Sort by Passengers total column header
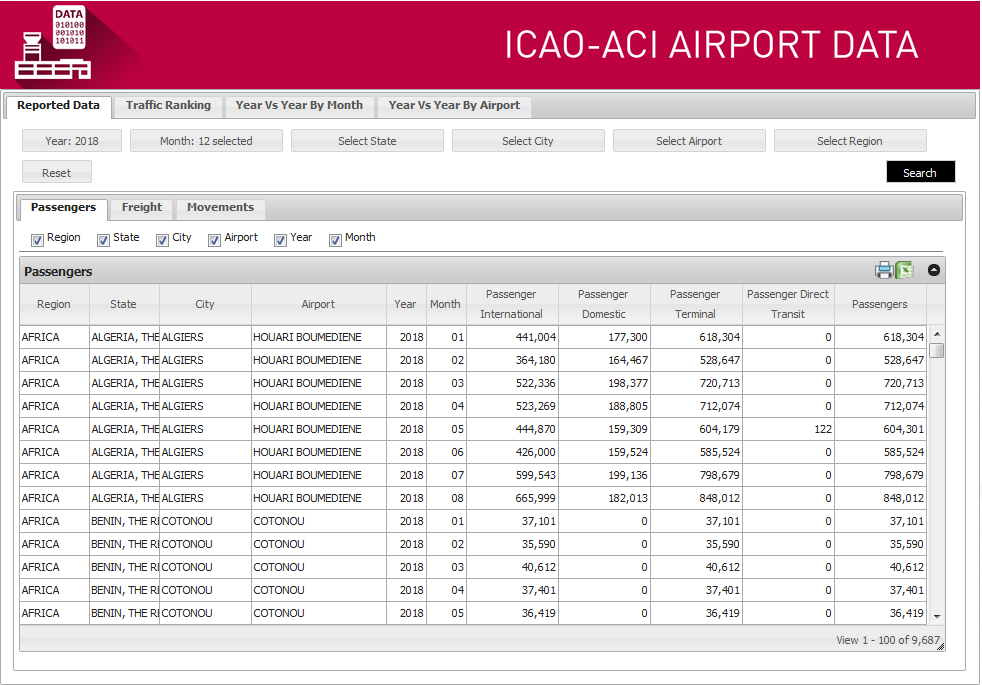The width and height of the screenshot is (982, 685). [880, 304]
